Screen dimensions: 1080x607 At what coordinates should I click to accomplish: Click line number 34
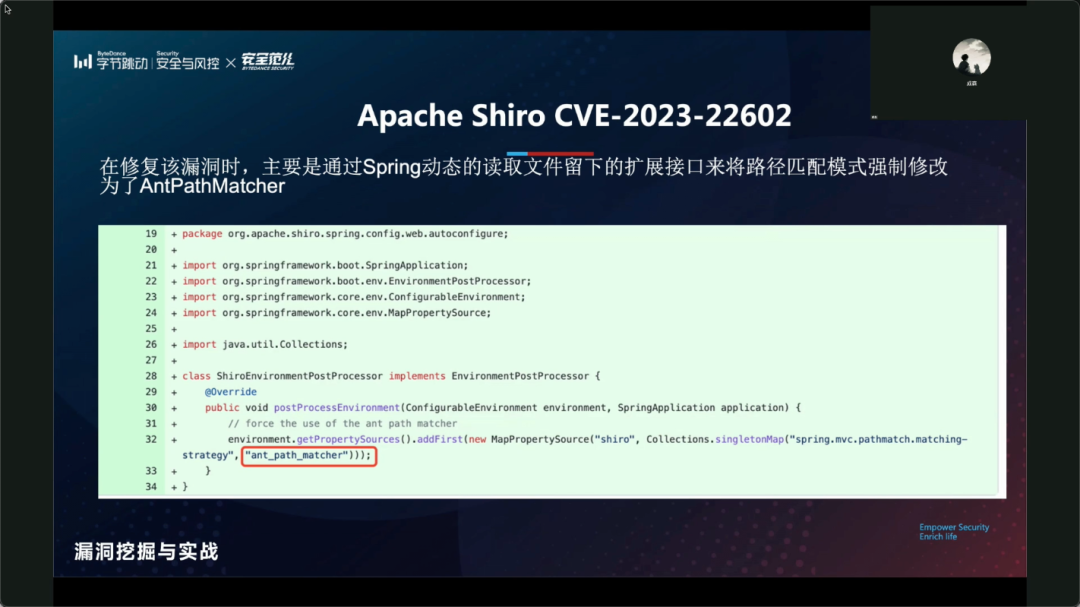(151, 487)
